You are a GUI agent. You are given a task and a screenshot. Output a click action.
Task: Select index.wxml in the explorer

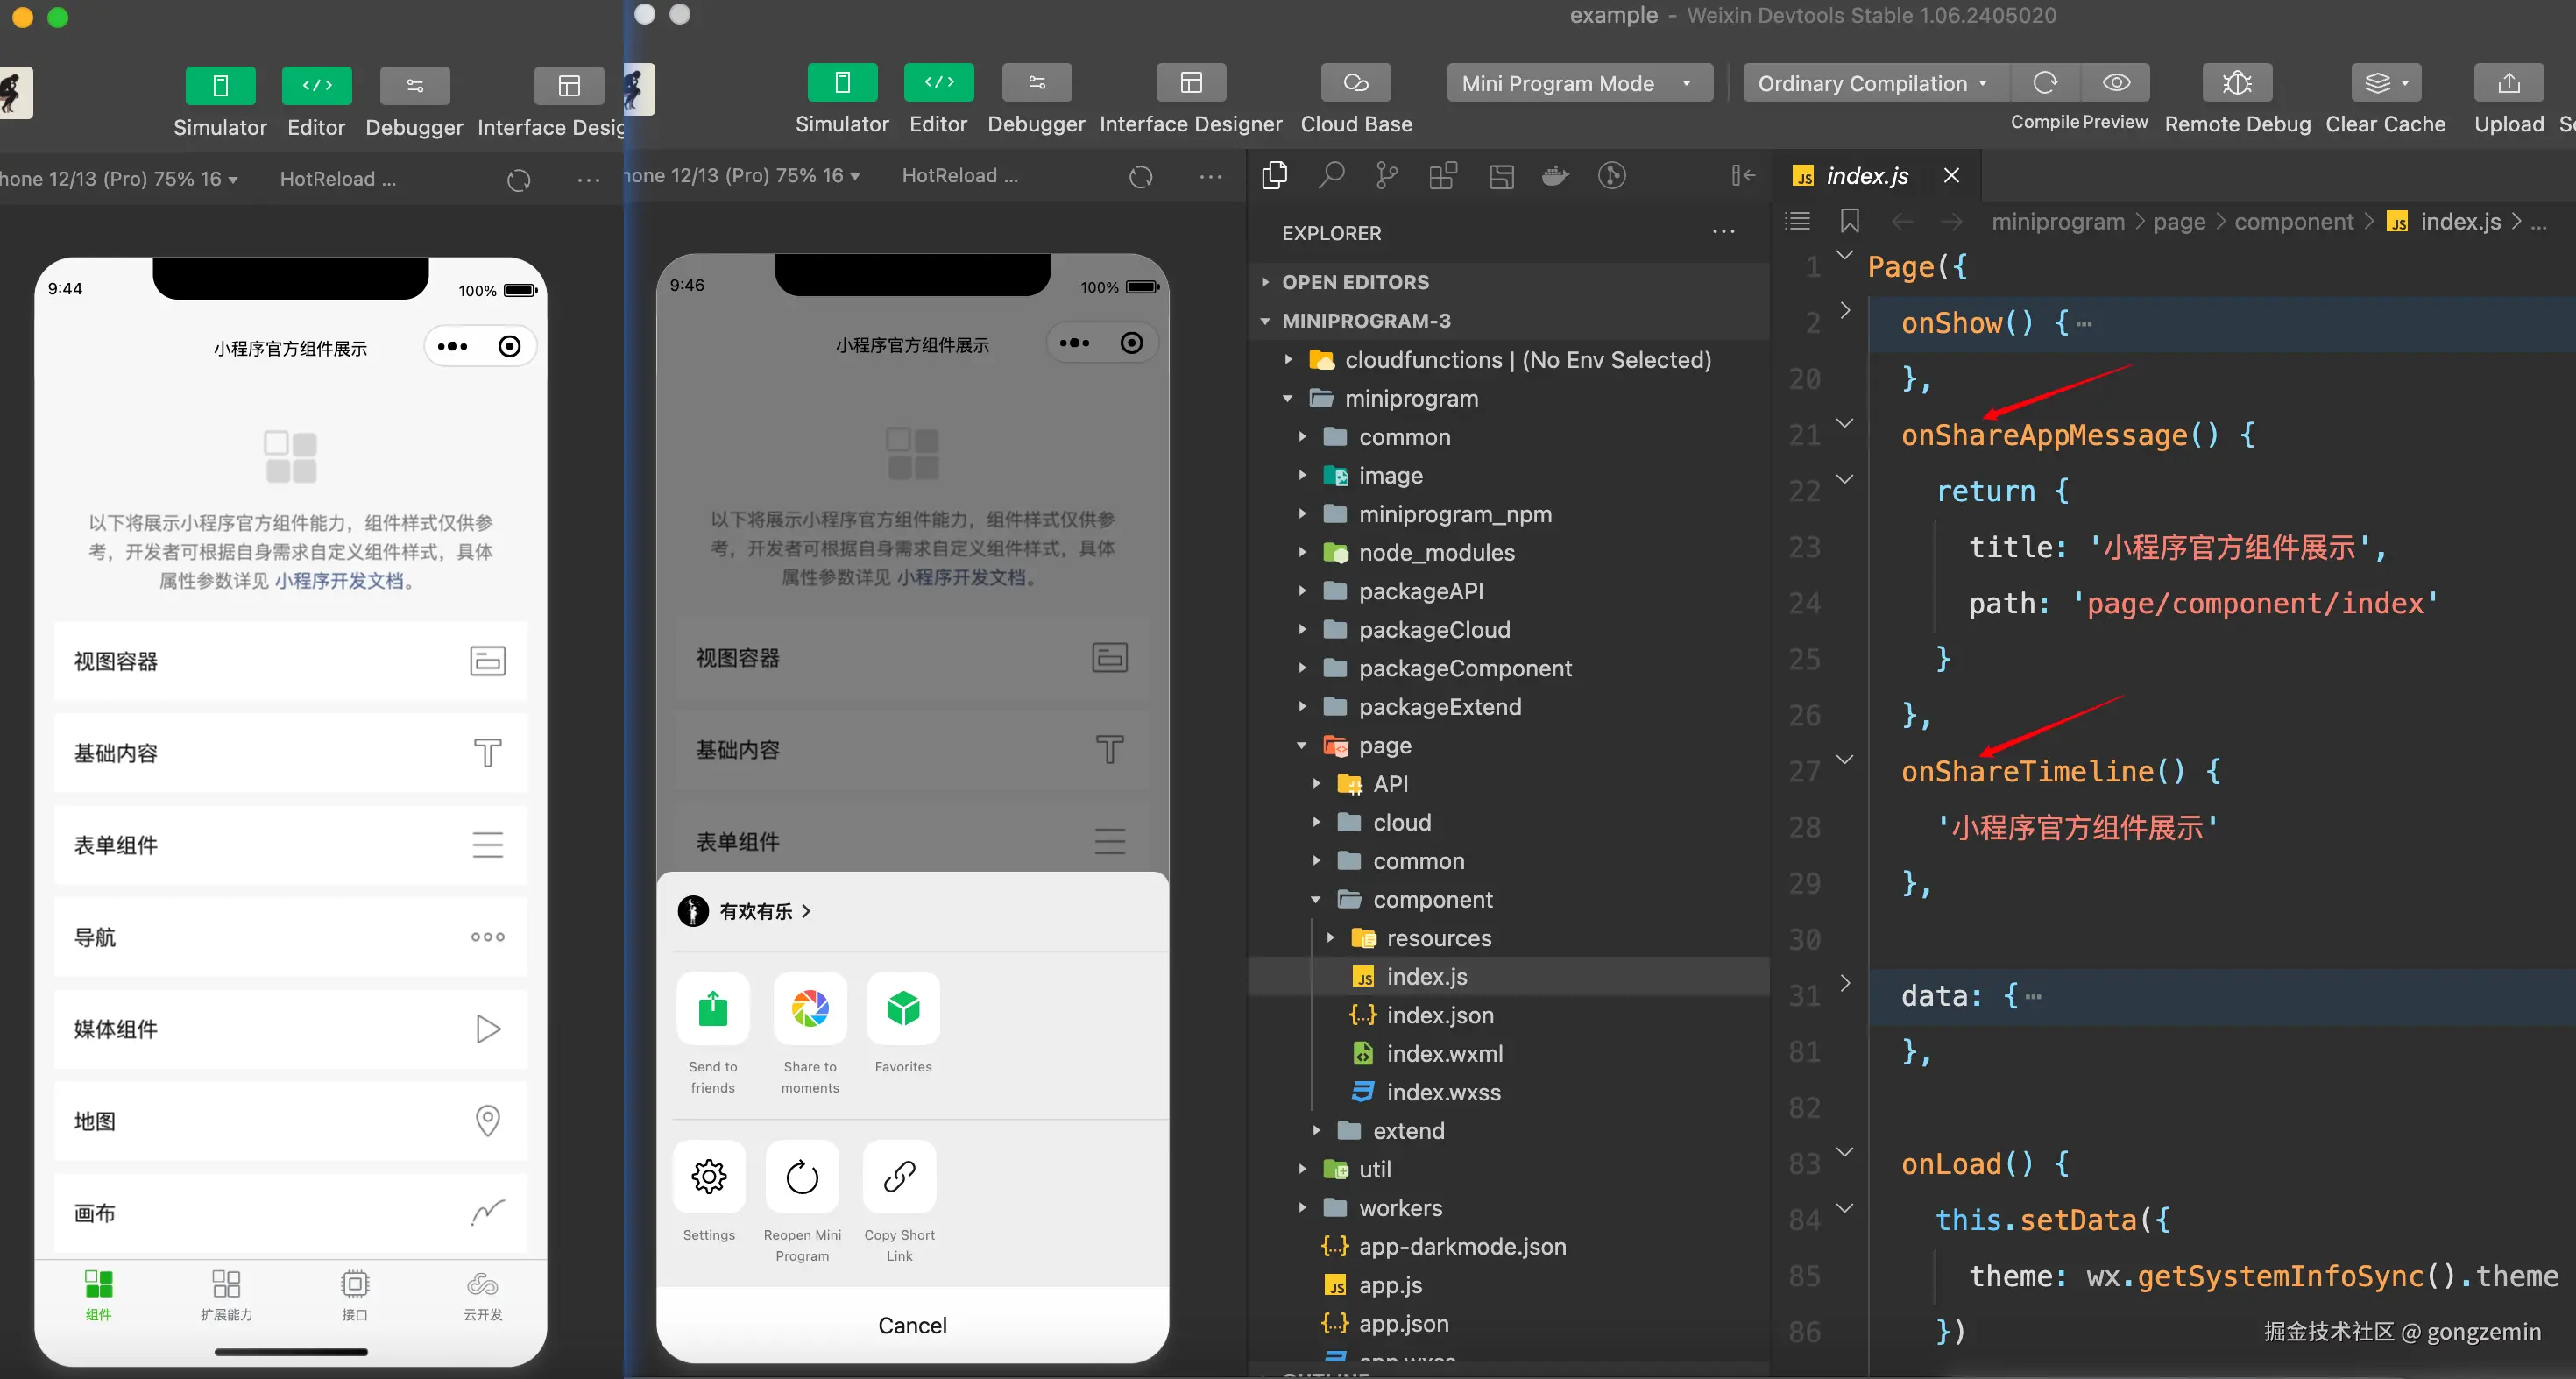tap(1443, 1054)
